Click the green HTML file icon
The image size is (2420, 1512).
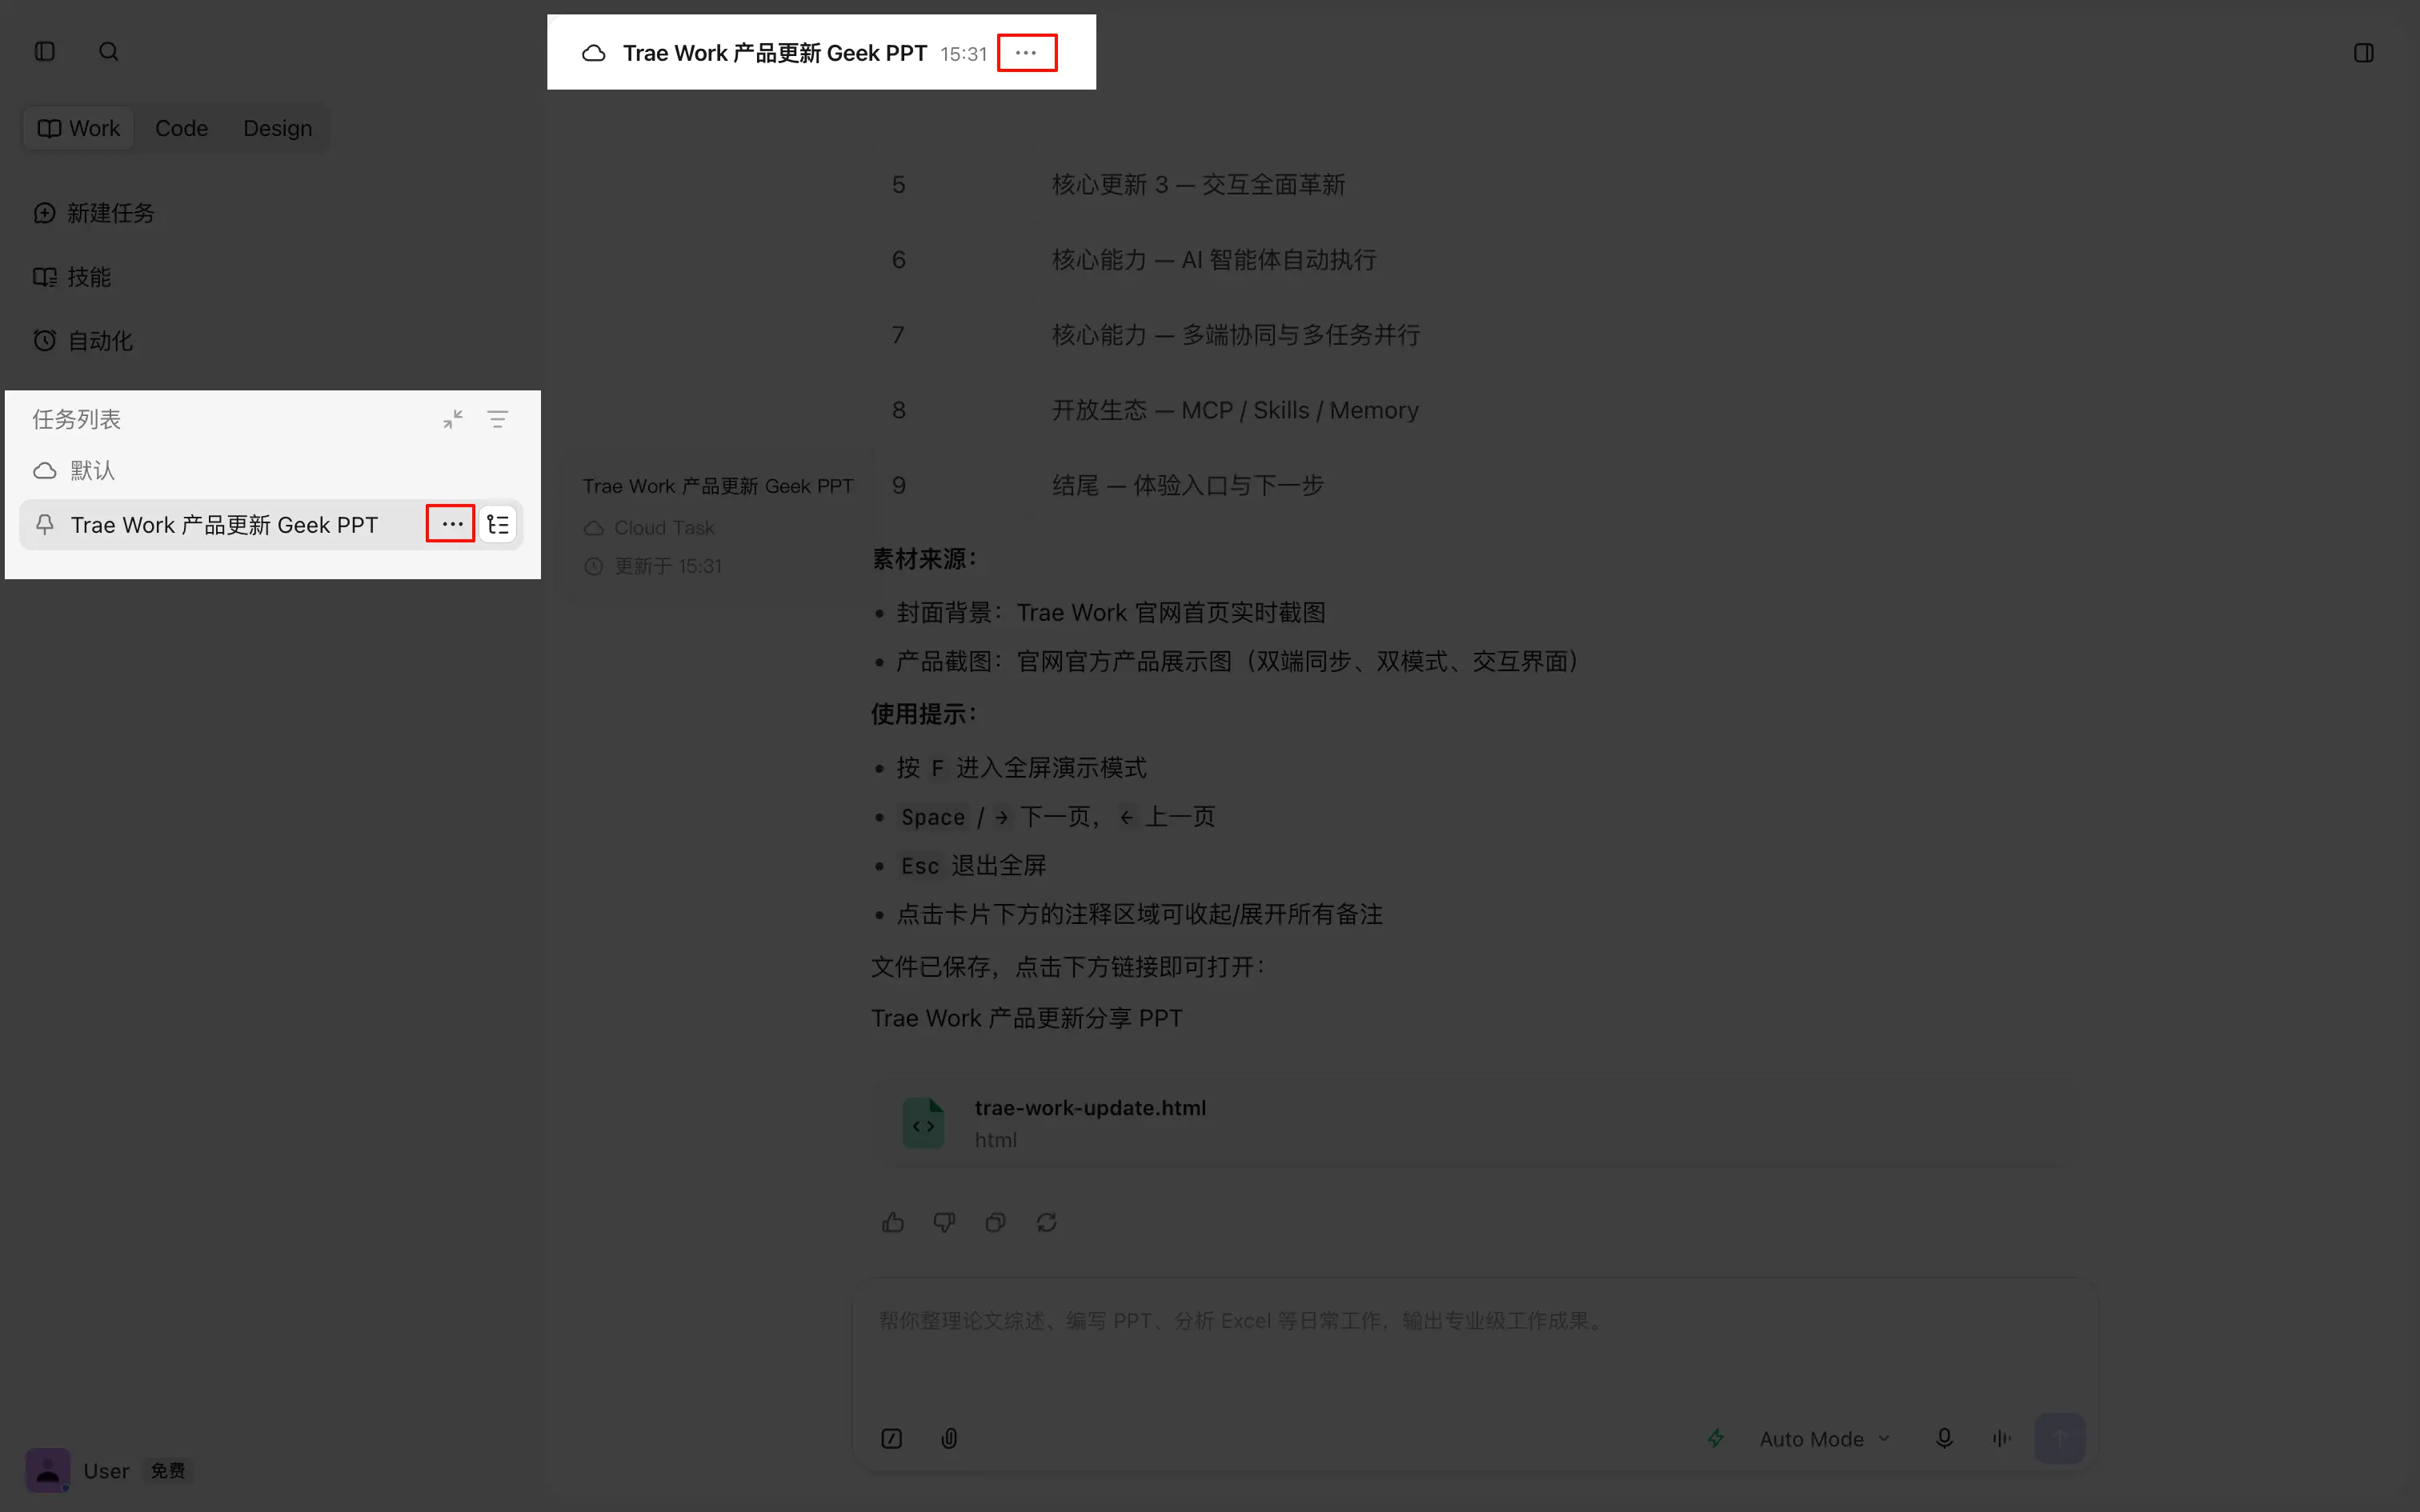click(923, 1123)
